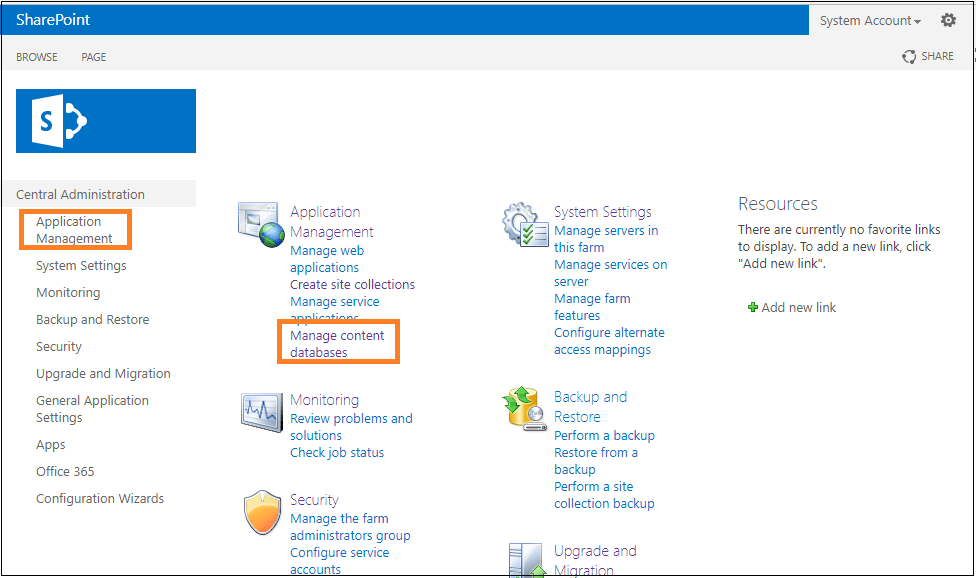Click the System Settings gears icon
The image size is (976, 578).
pos(525,224)
